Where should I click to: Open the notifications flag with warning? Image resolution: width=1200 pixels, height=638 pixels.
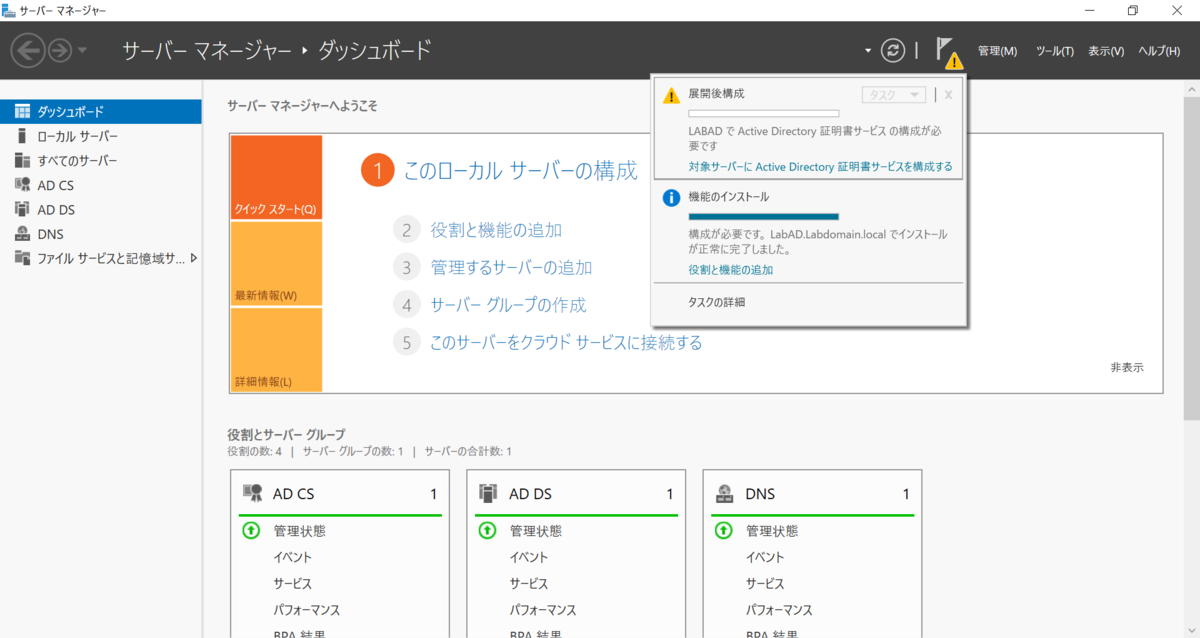(x=947, y=51)
